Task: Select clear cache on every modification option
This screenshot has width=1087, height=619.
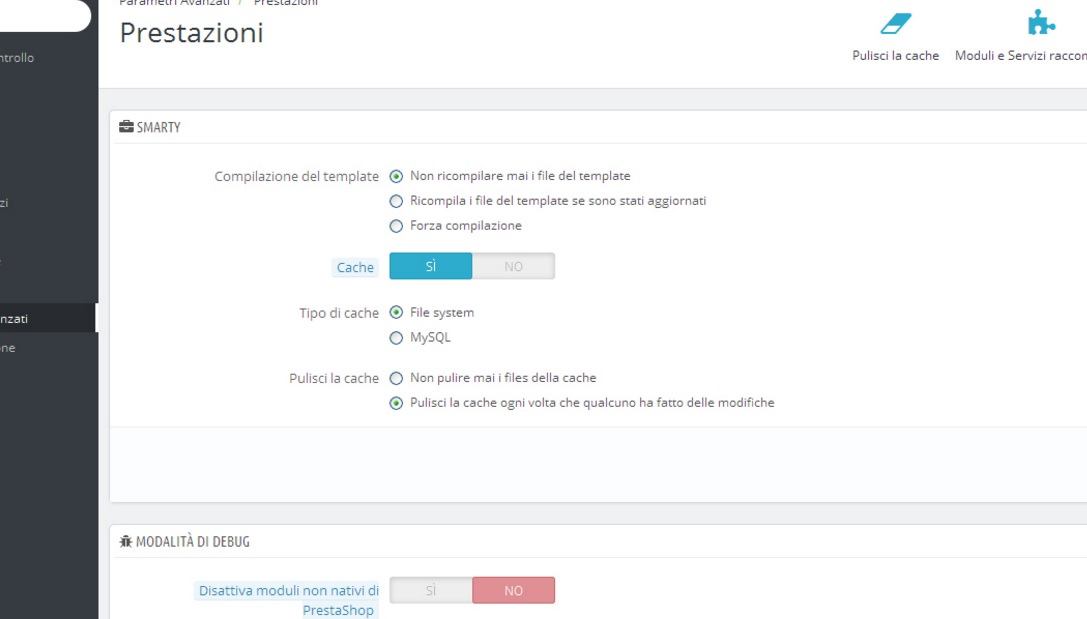Action: (396, 403)
